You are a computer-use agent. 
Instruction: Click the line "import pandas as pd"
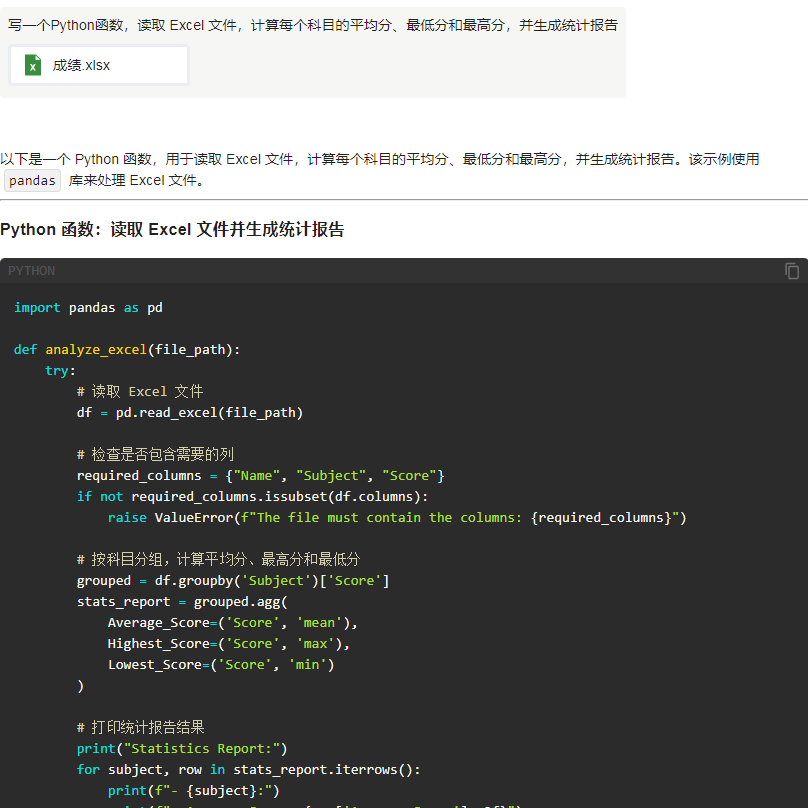point(88,308)
